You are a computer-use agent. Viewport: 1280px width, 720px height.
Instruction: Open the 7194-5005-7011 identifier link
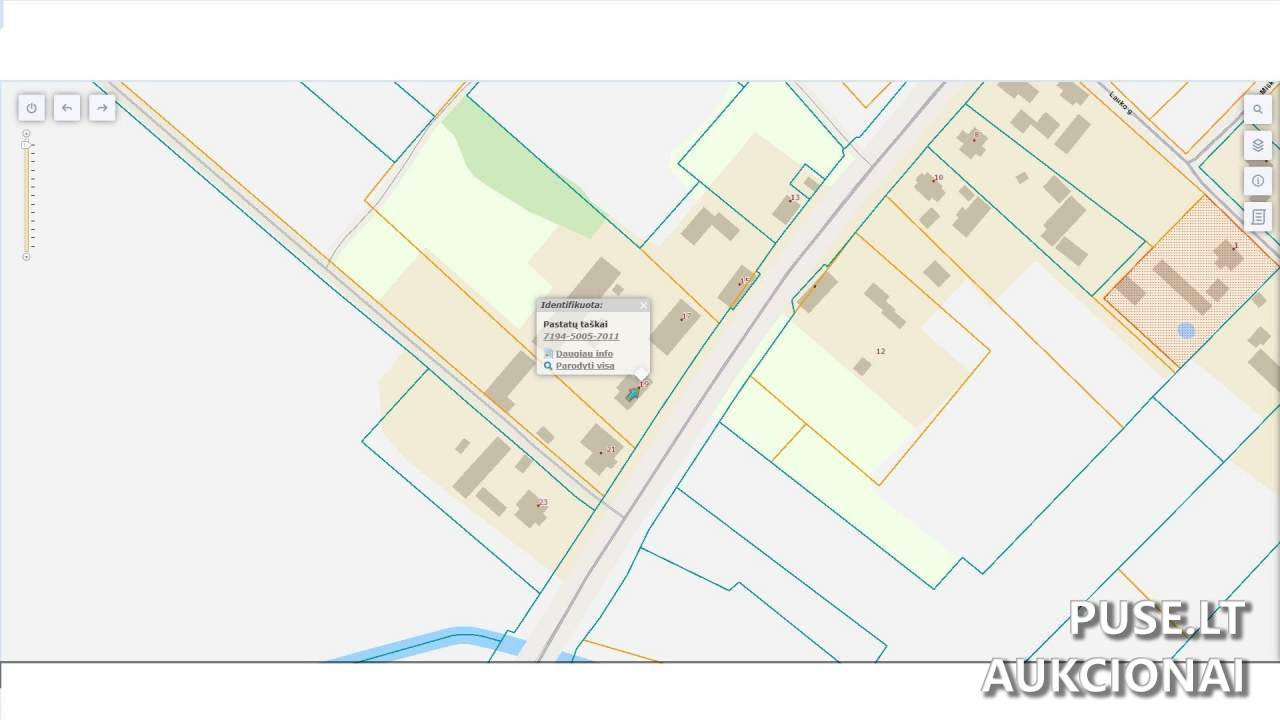581,337
